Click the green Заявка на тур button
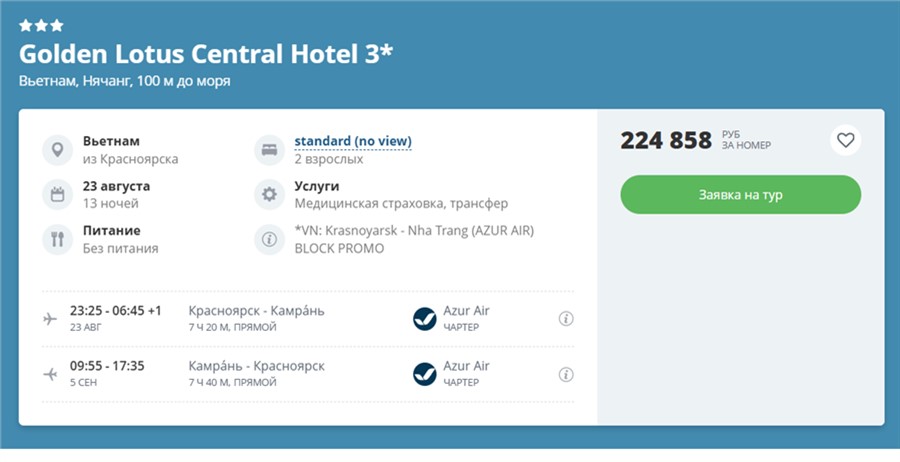 click(740, 195)
